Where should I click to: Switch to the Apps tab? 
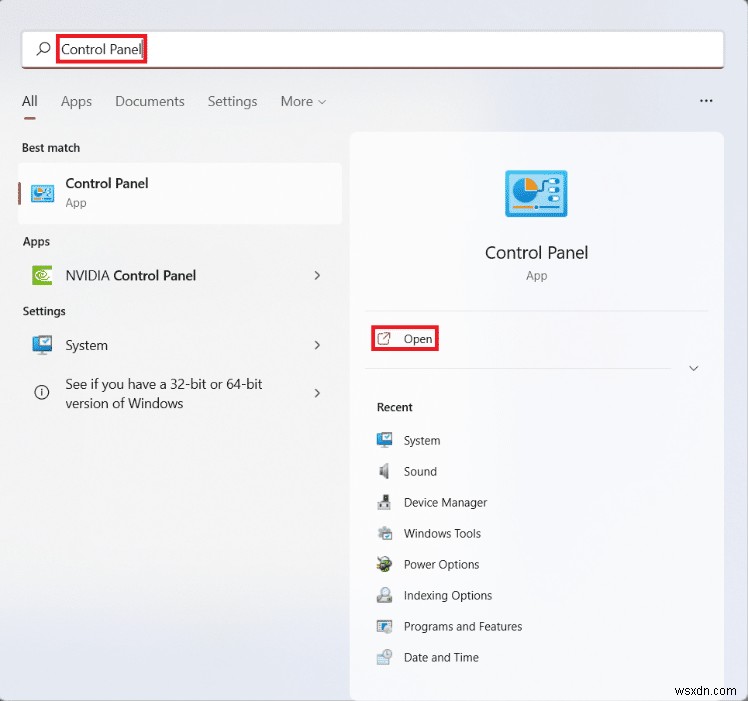click(76, 101)
